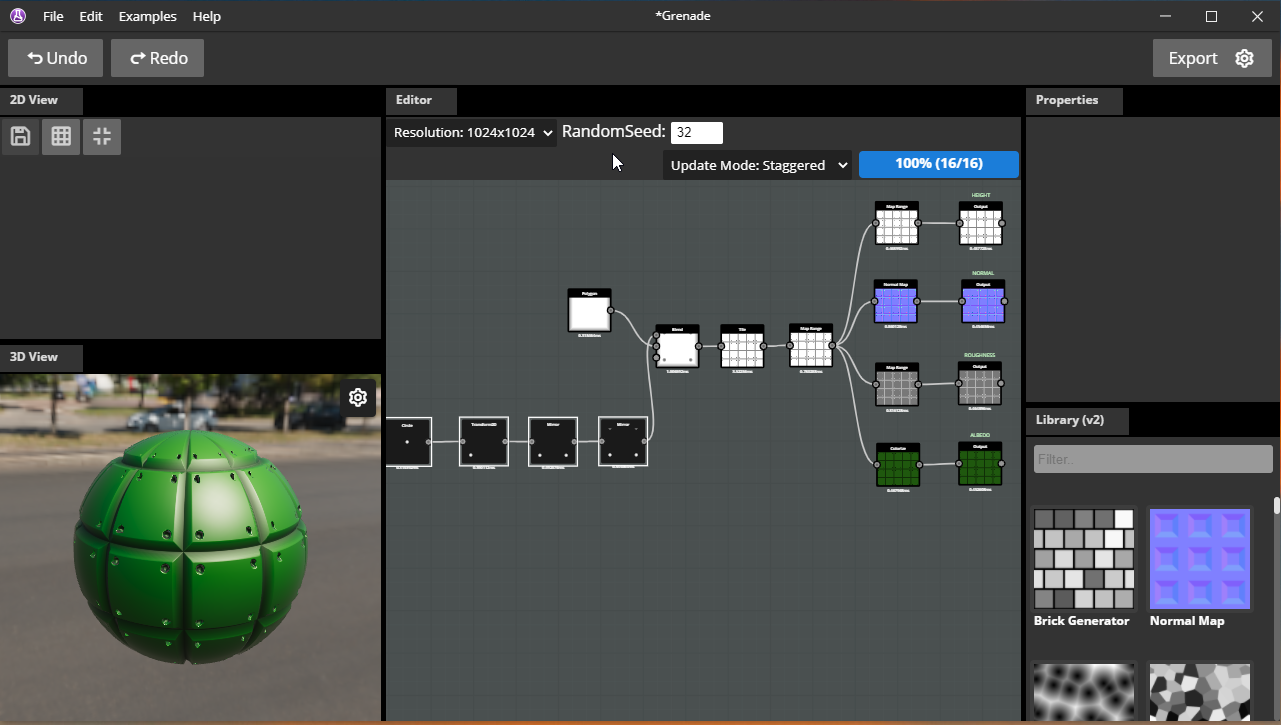The height and width of the screenshot is (725, 1281).
Task: Open 3D View settings gear
Action: tap(358, 398)
